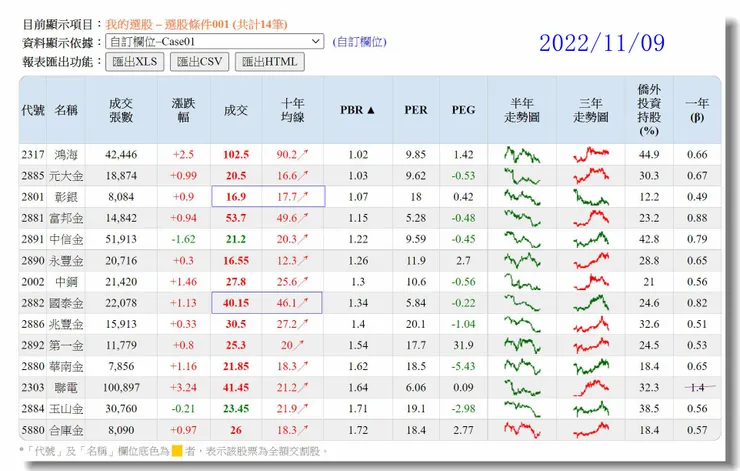Select stock name 富邦金
This screenshot has height=471, width=740.
click(x=66, y=218)
